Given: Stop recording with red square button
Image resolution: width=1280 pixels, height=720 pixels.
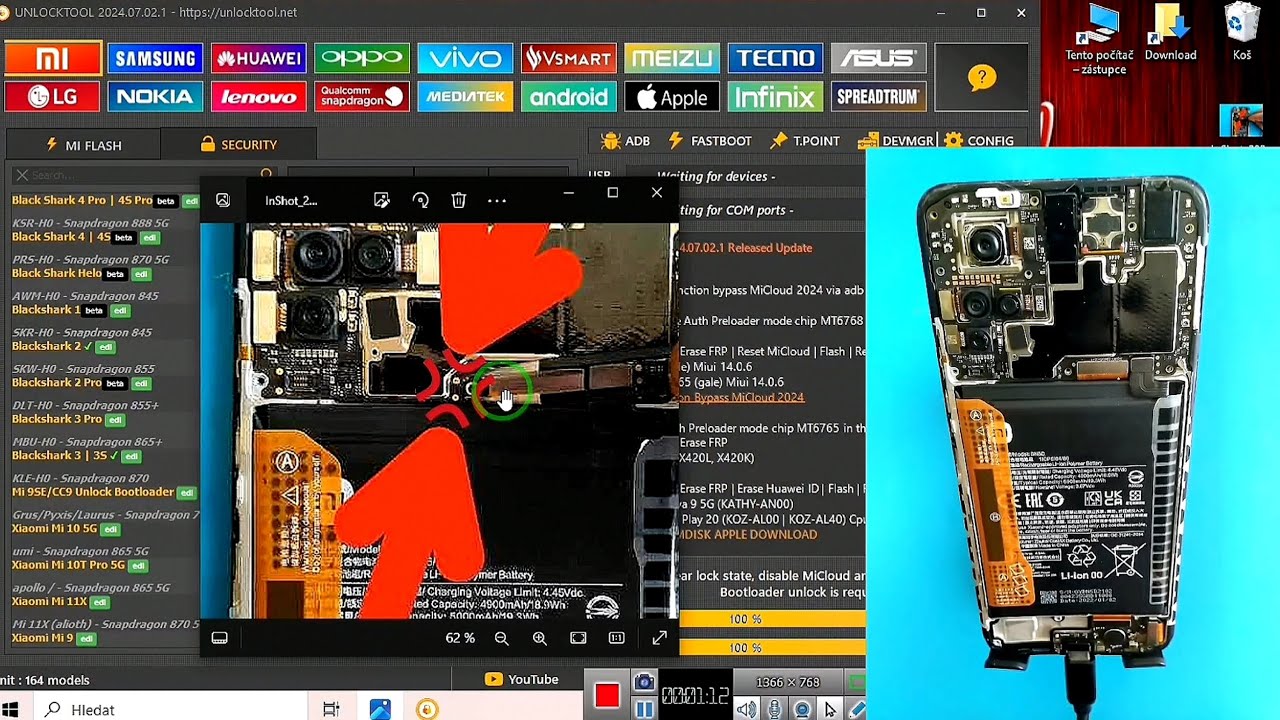Looking at the screenshot, I should 606,695.
